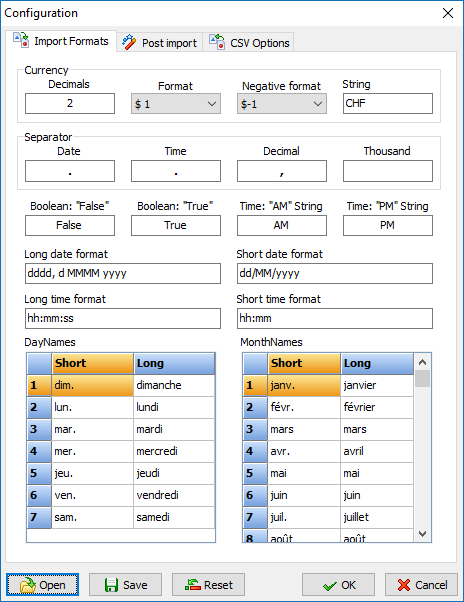Select MonthNames row header 3
This screenshot has height=602, width=464.
coord(255,429)
